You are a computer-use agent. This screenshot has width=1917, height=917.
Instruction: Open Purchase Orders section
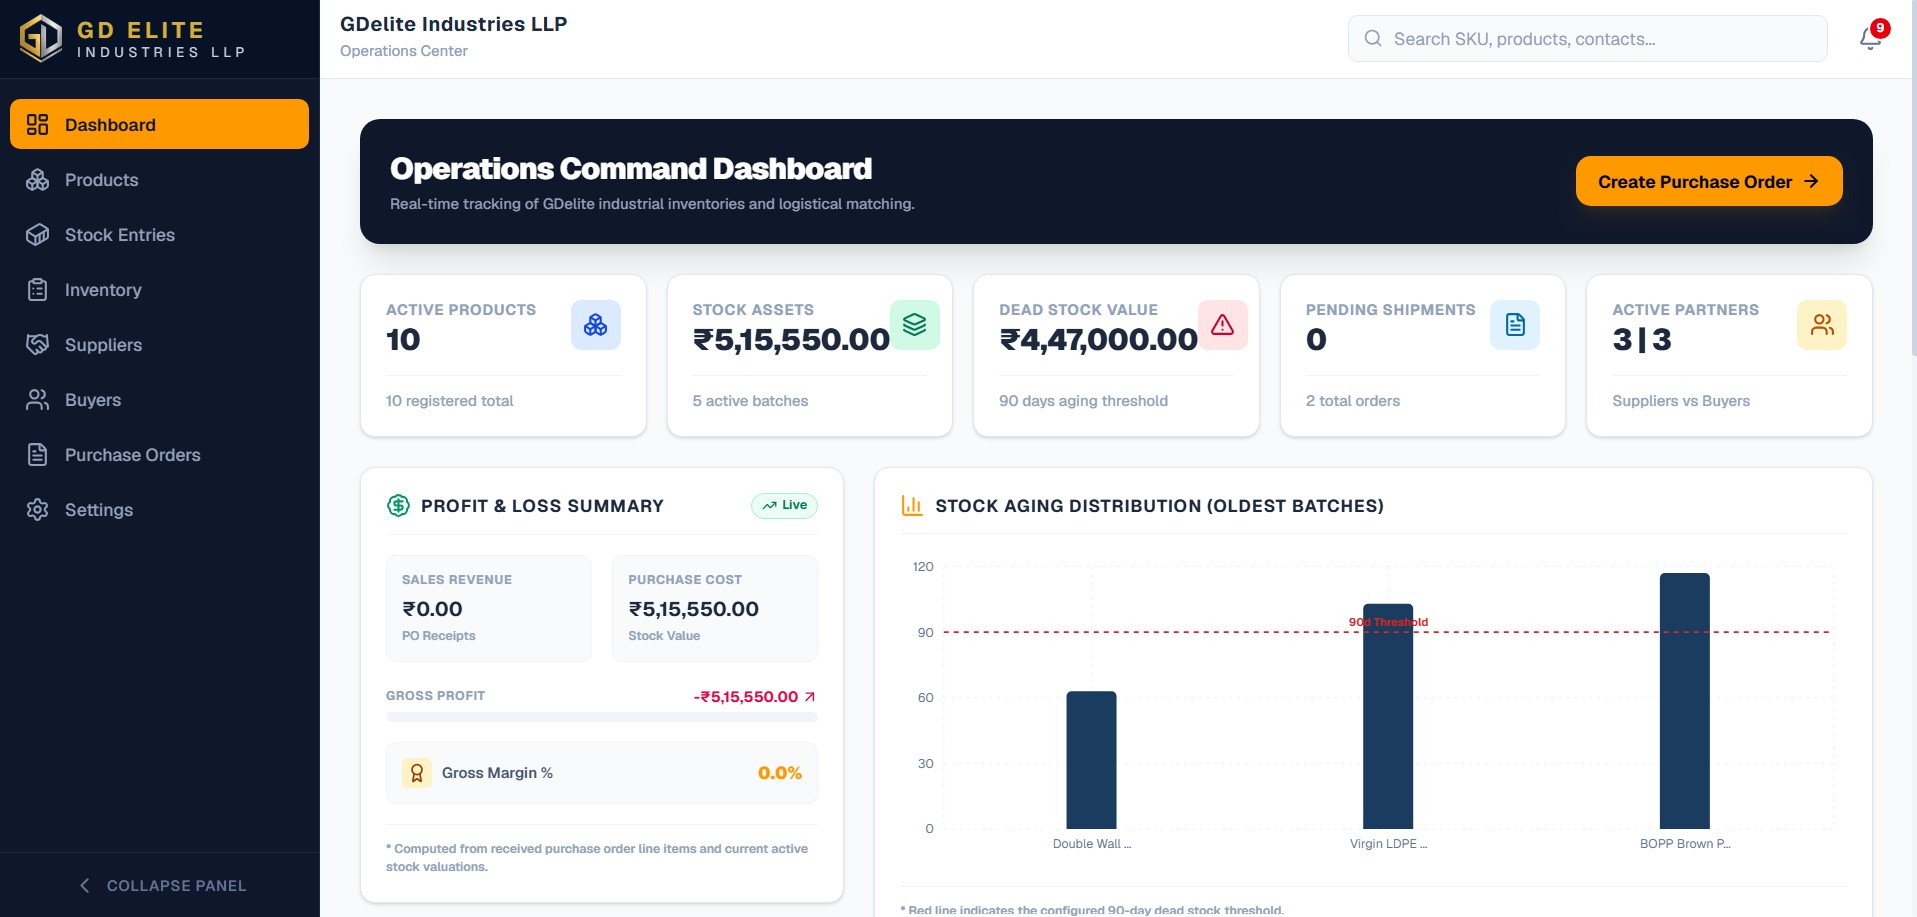159,454
